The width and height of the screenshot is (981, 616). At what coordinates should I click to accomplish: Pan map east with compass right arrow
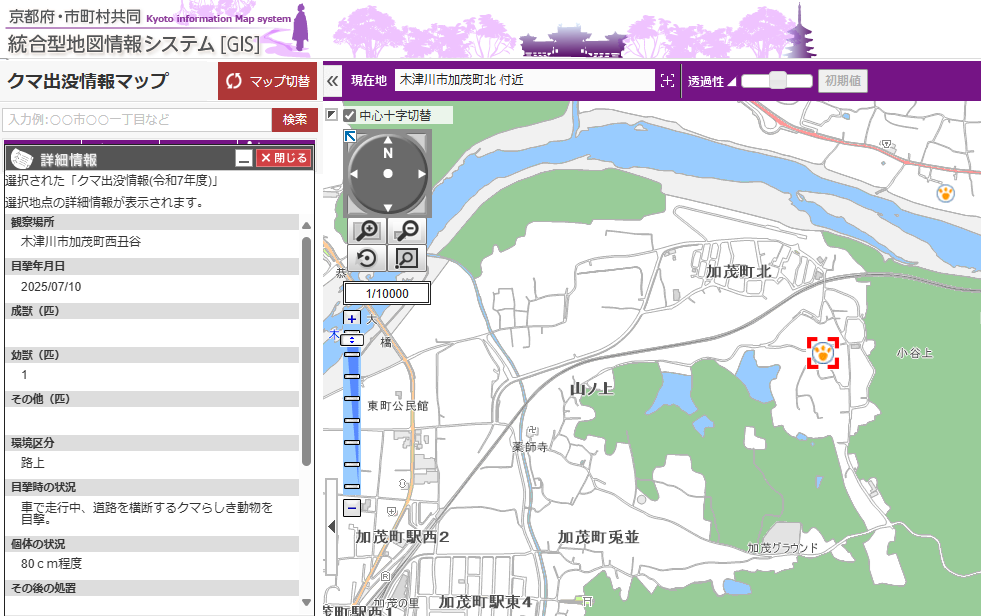pyautogui.click(x=423, y=174)
